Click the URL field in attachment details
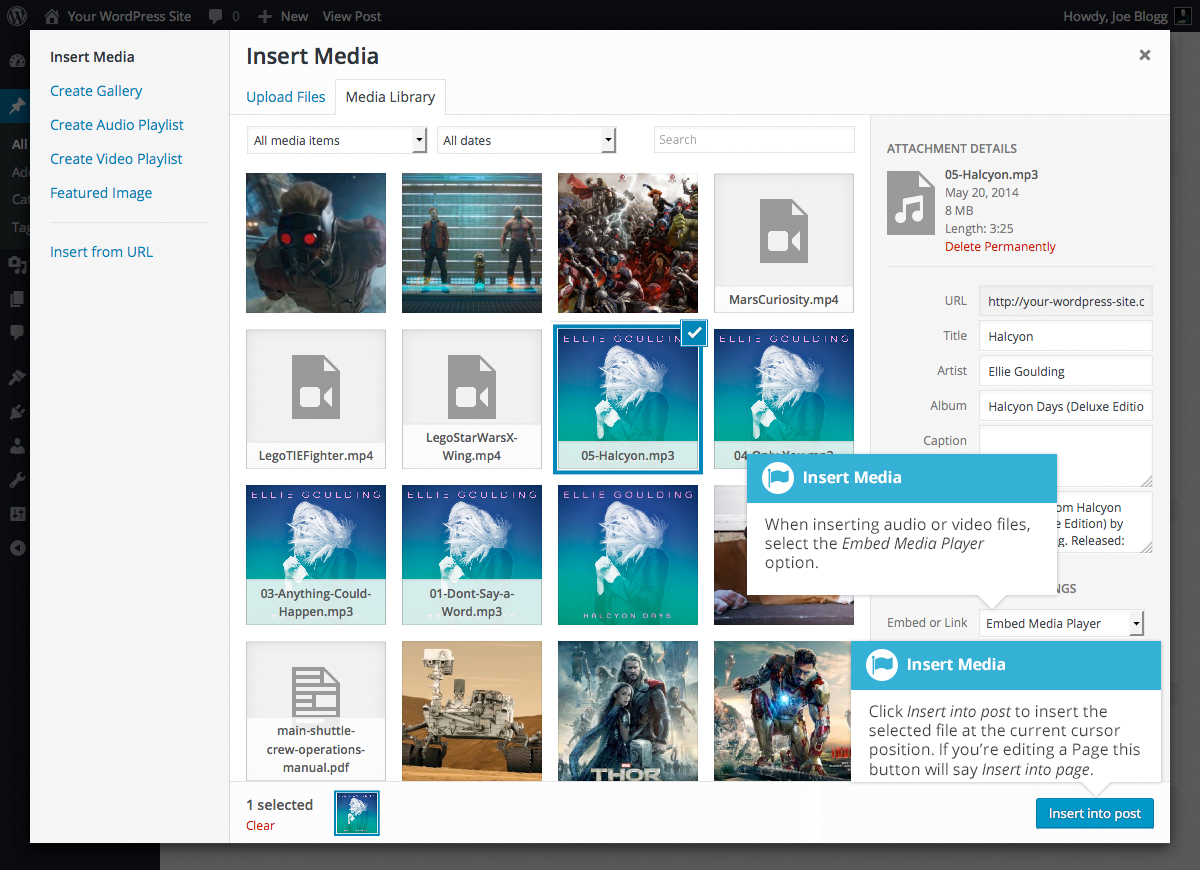 coord(1066,301)
